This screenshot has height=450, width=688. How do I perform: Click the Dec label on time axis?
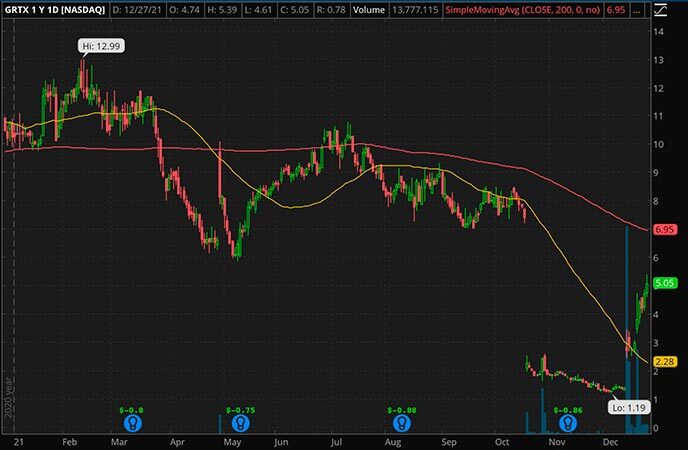pos(610,442)
